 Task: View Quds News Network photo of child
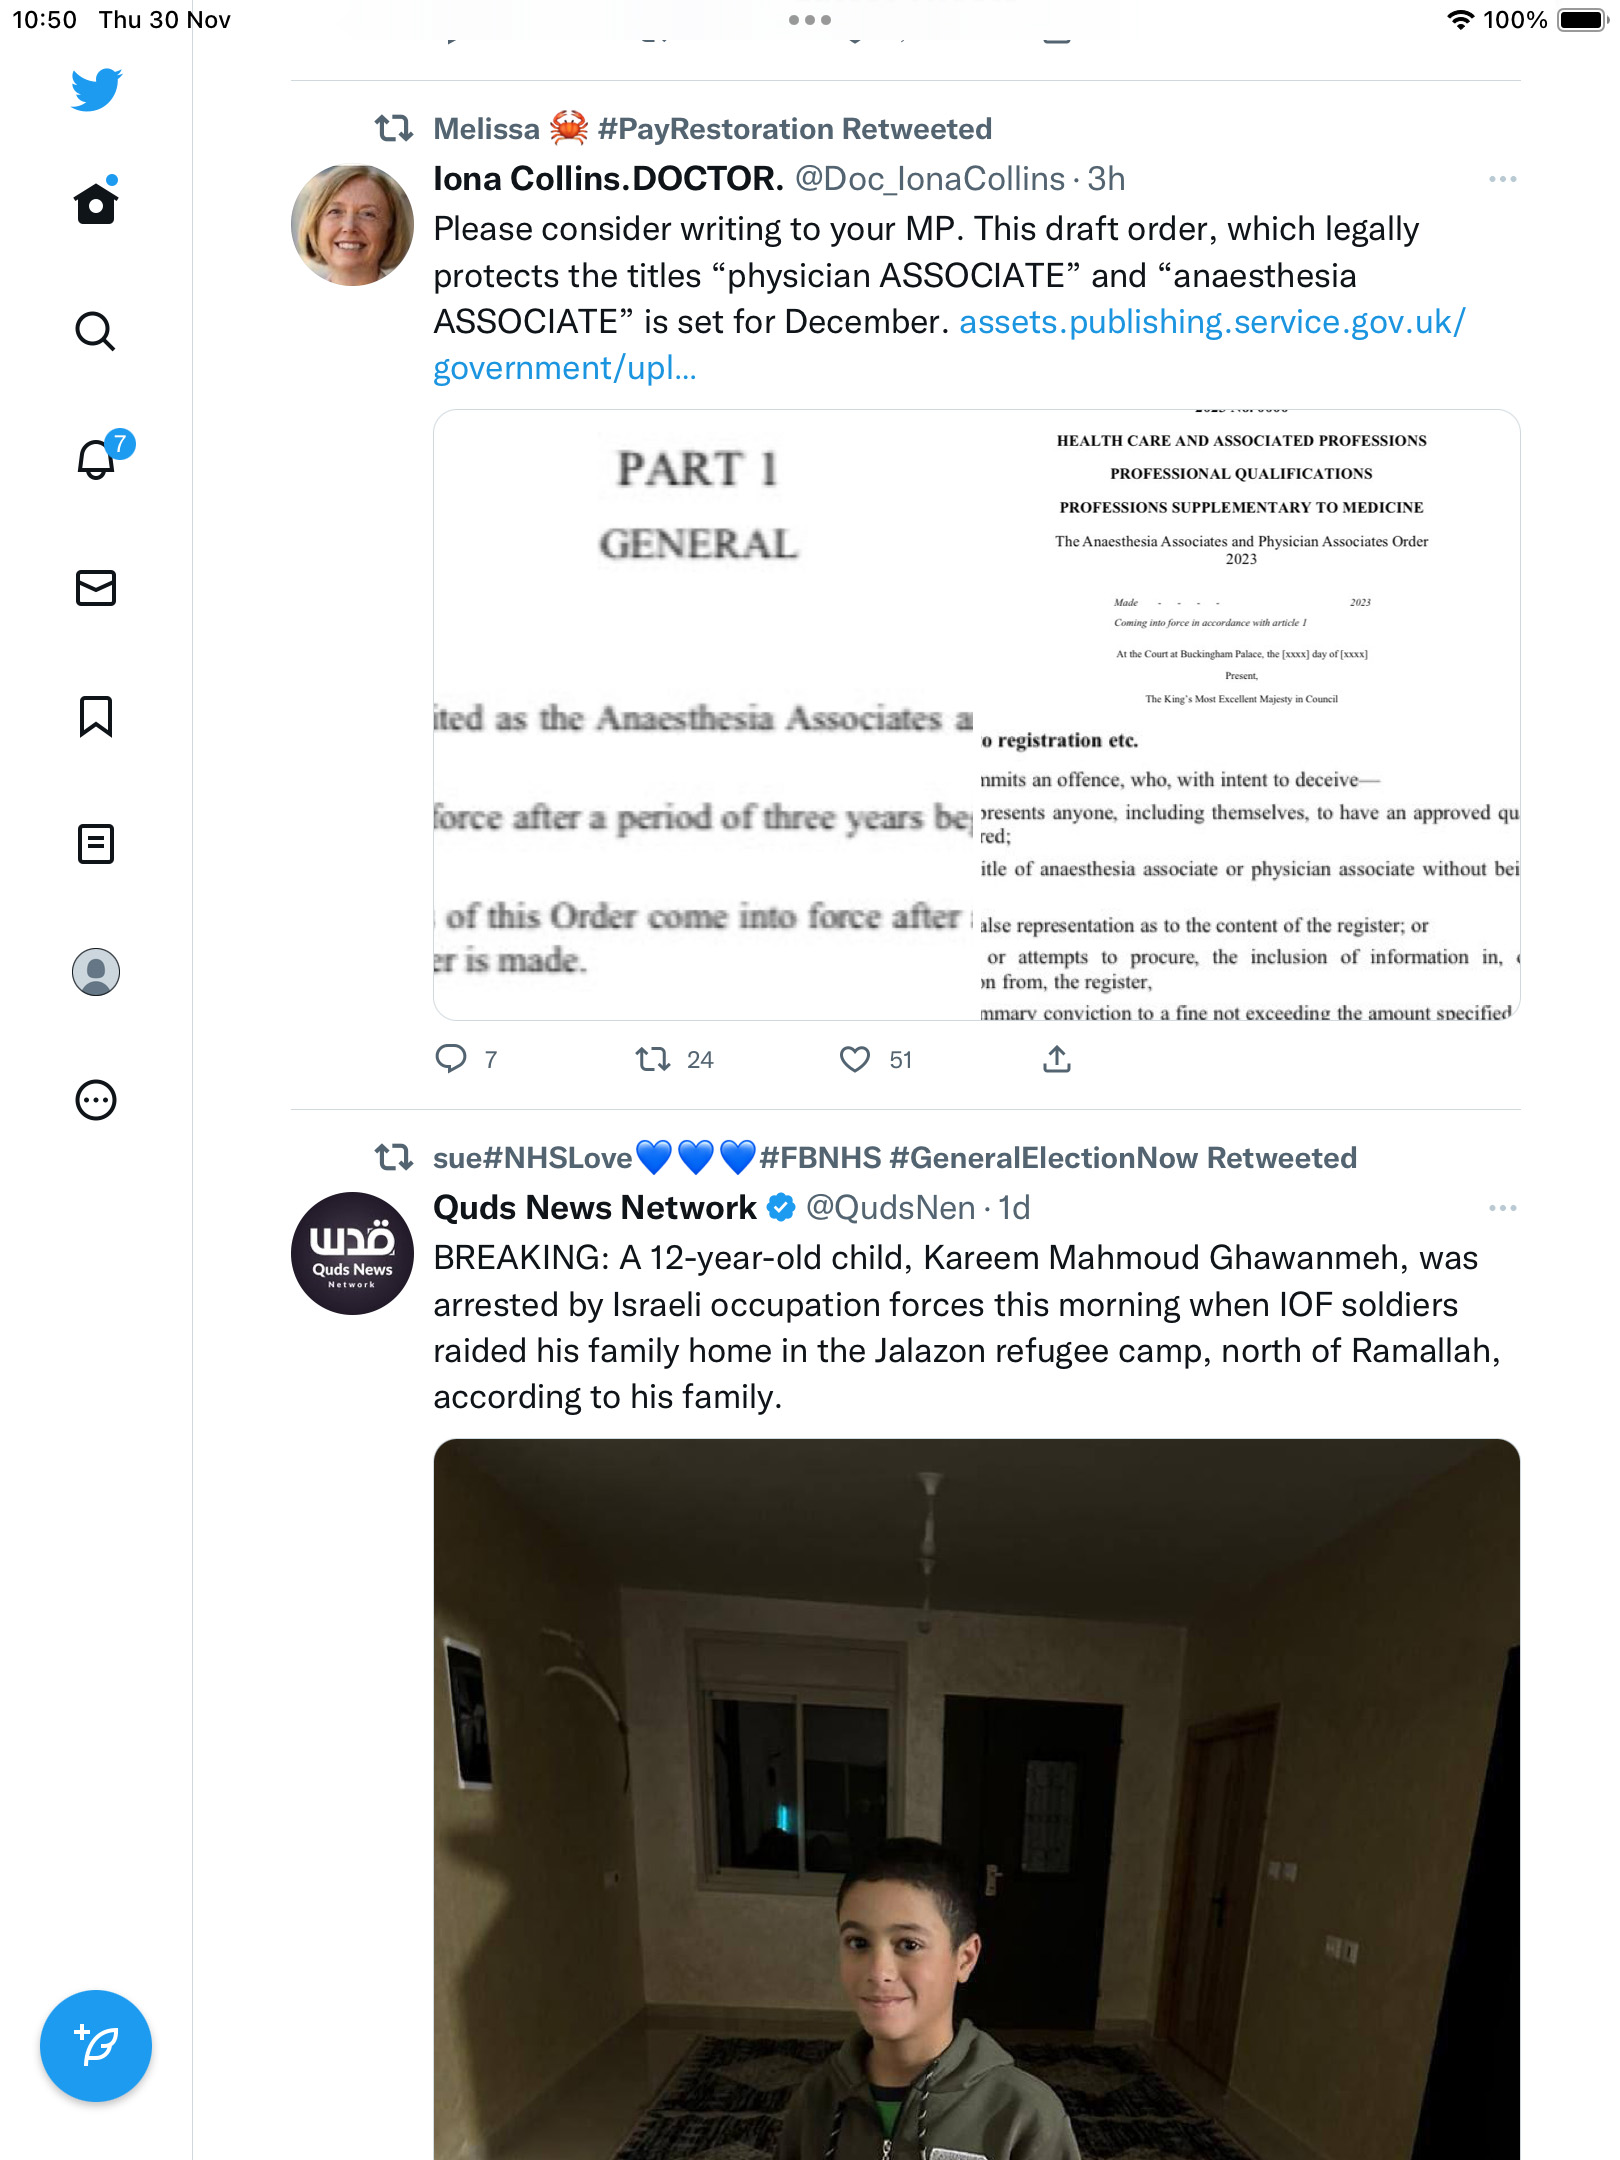pos(977,1800)
